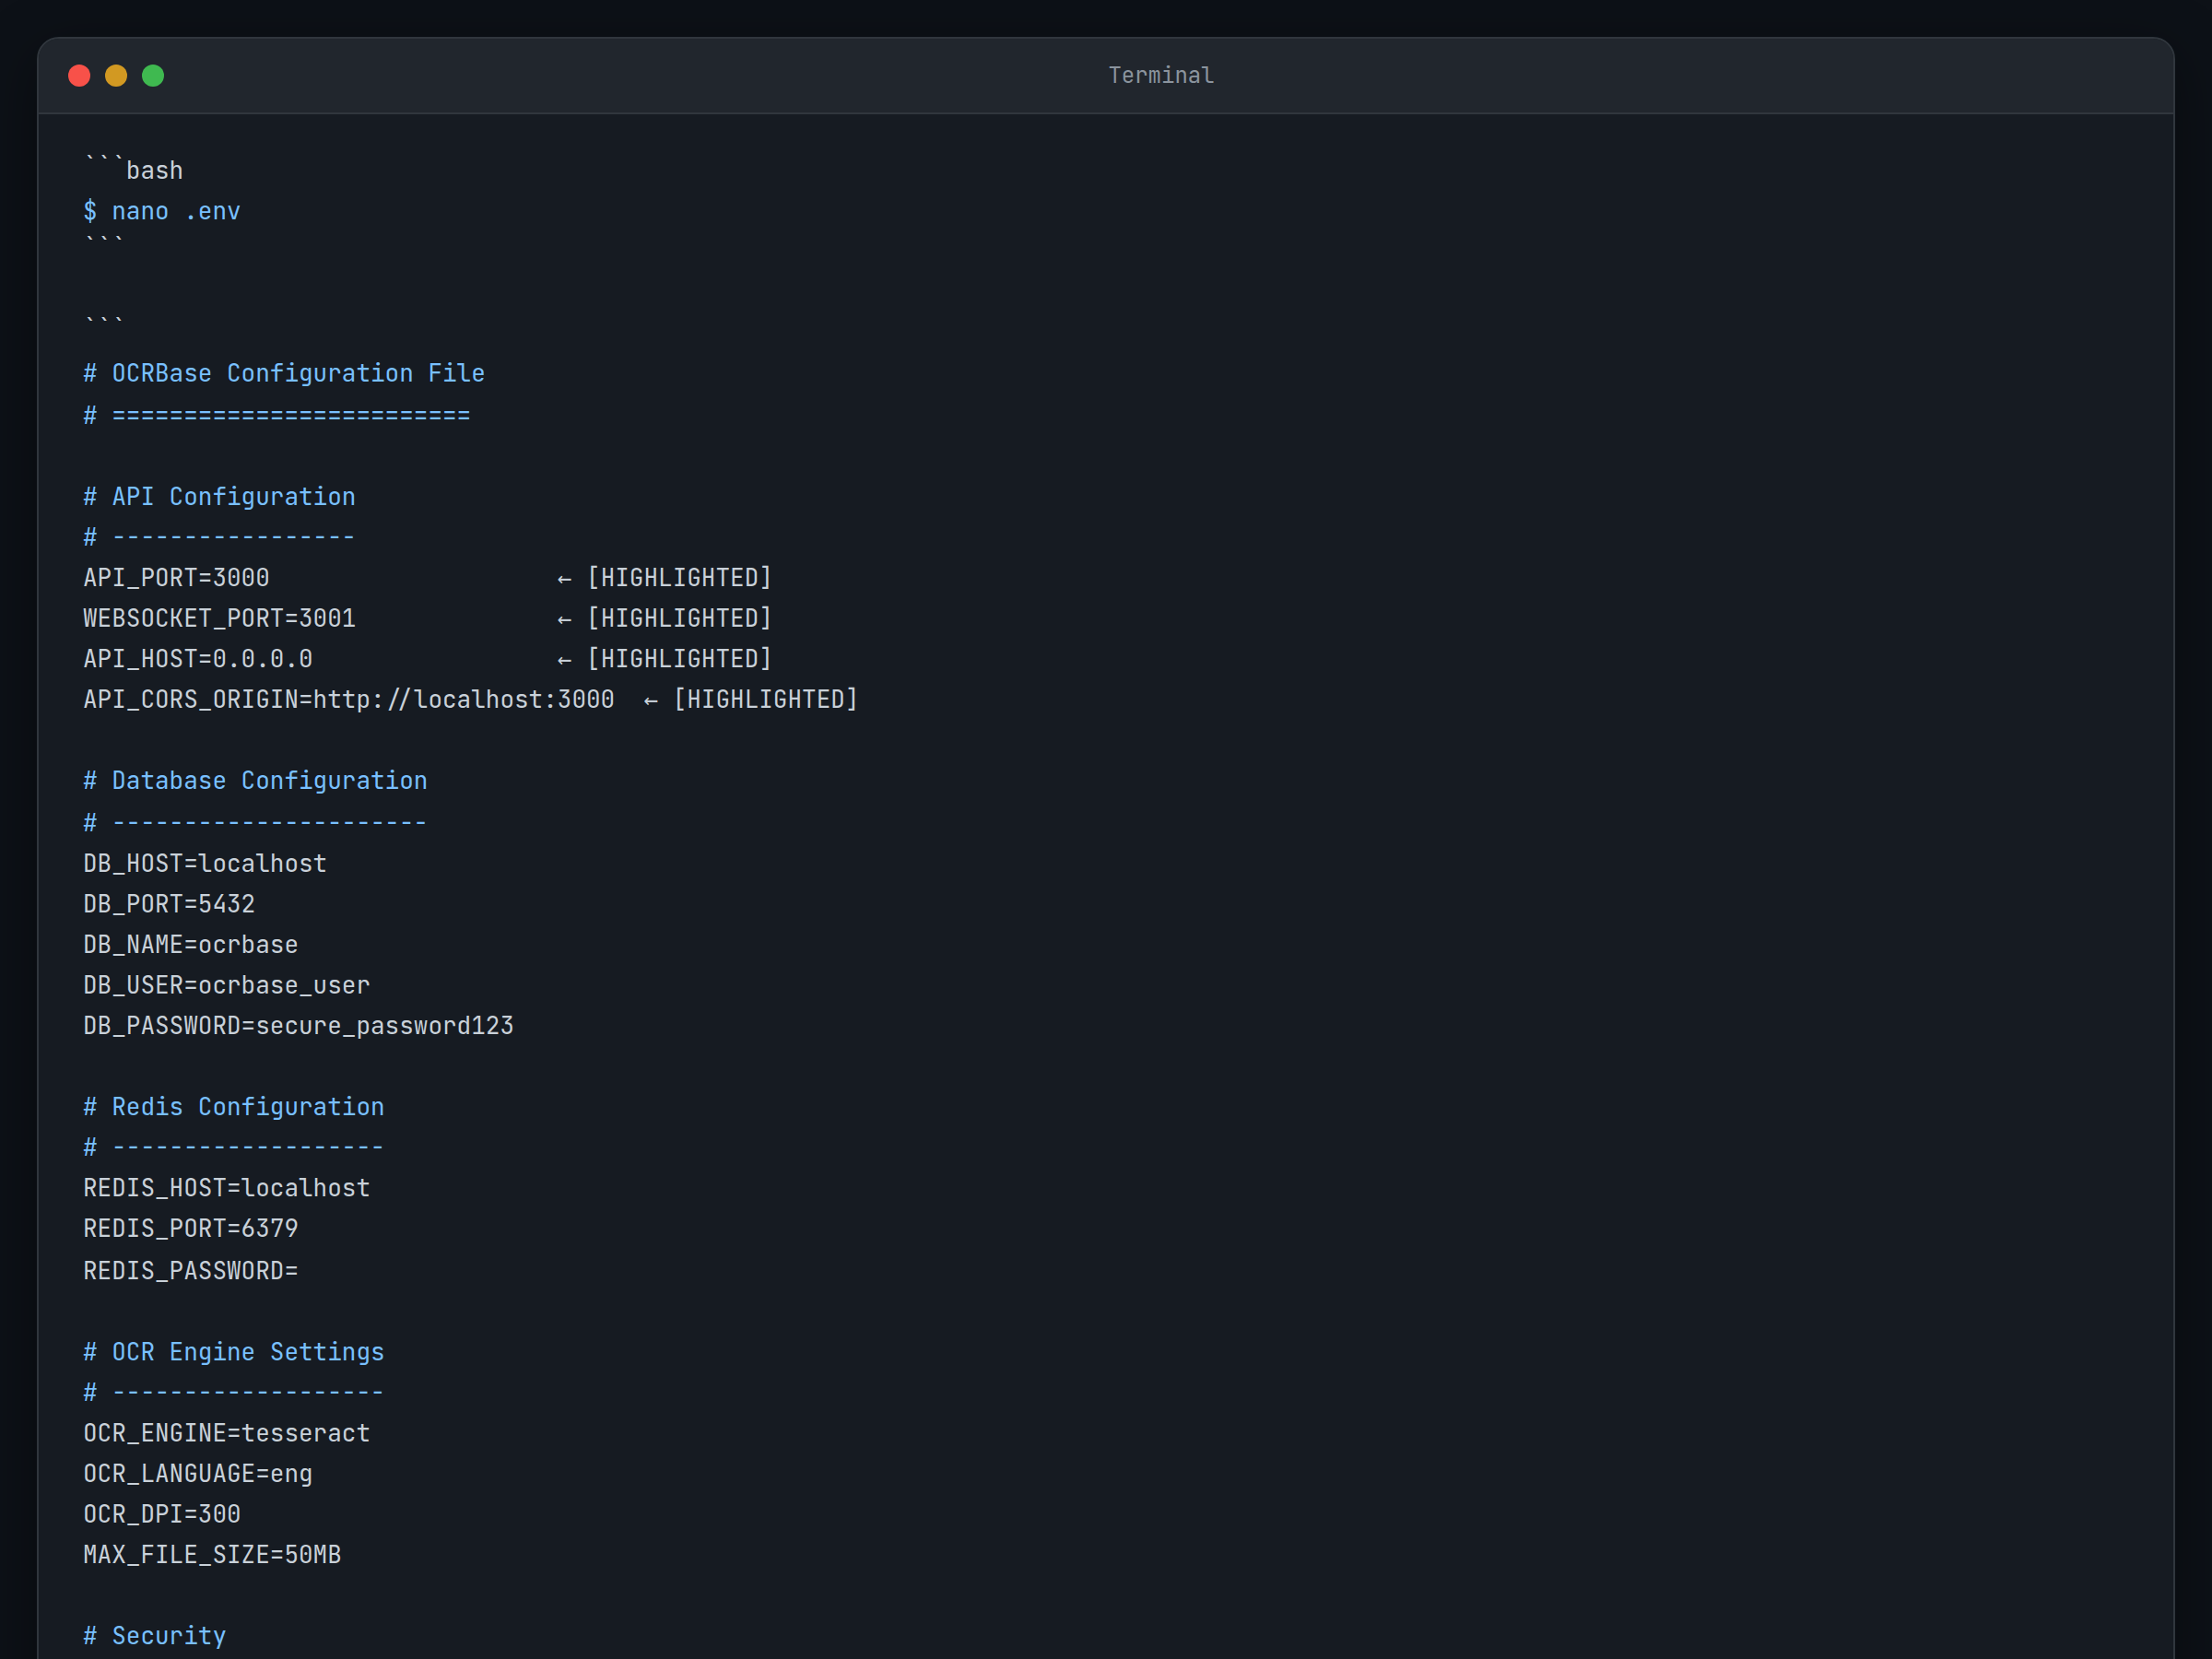Click the ```bash code fence line
Screen dimensions: 2212x1659
pos(134,169)
